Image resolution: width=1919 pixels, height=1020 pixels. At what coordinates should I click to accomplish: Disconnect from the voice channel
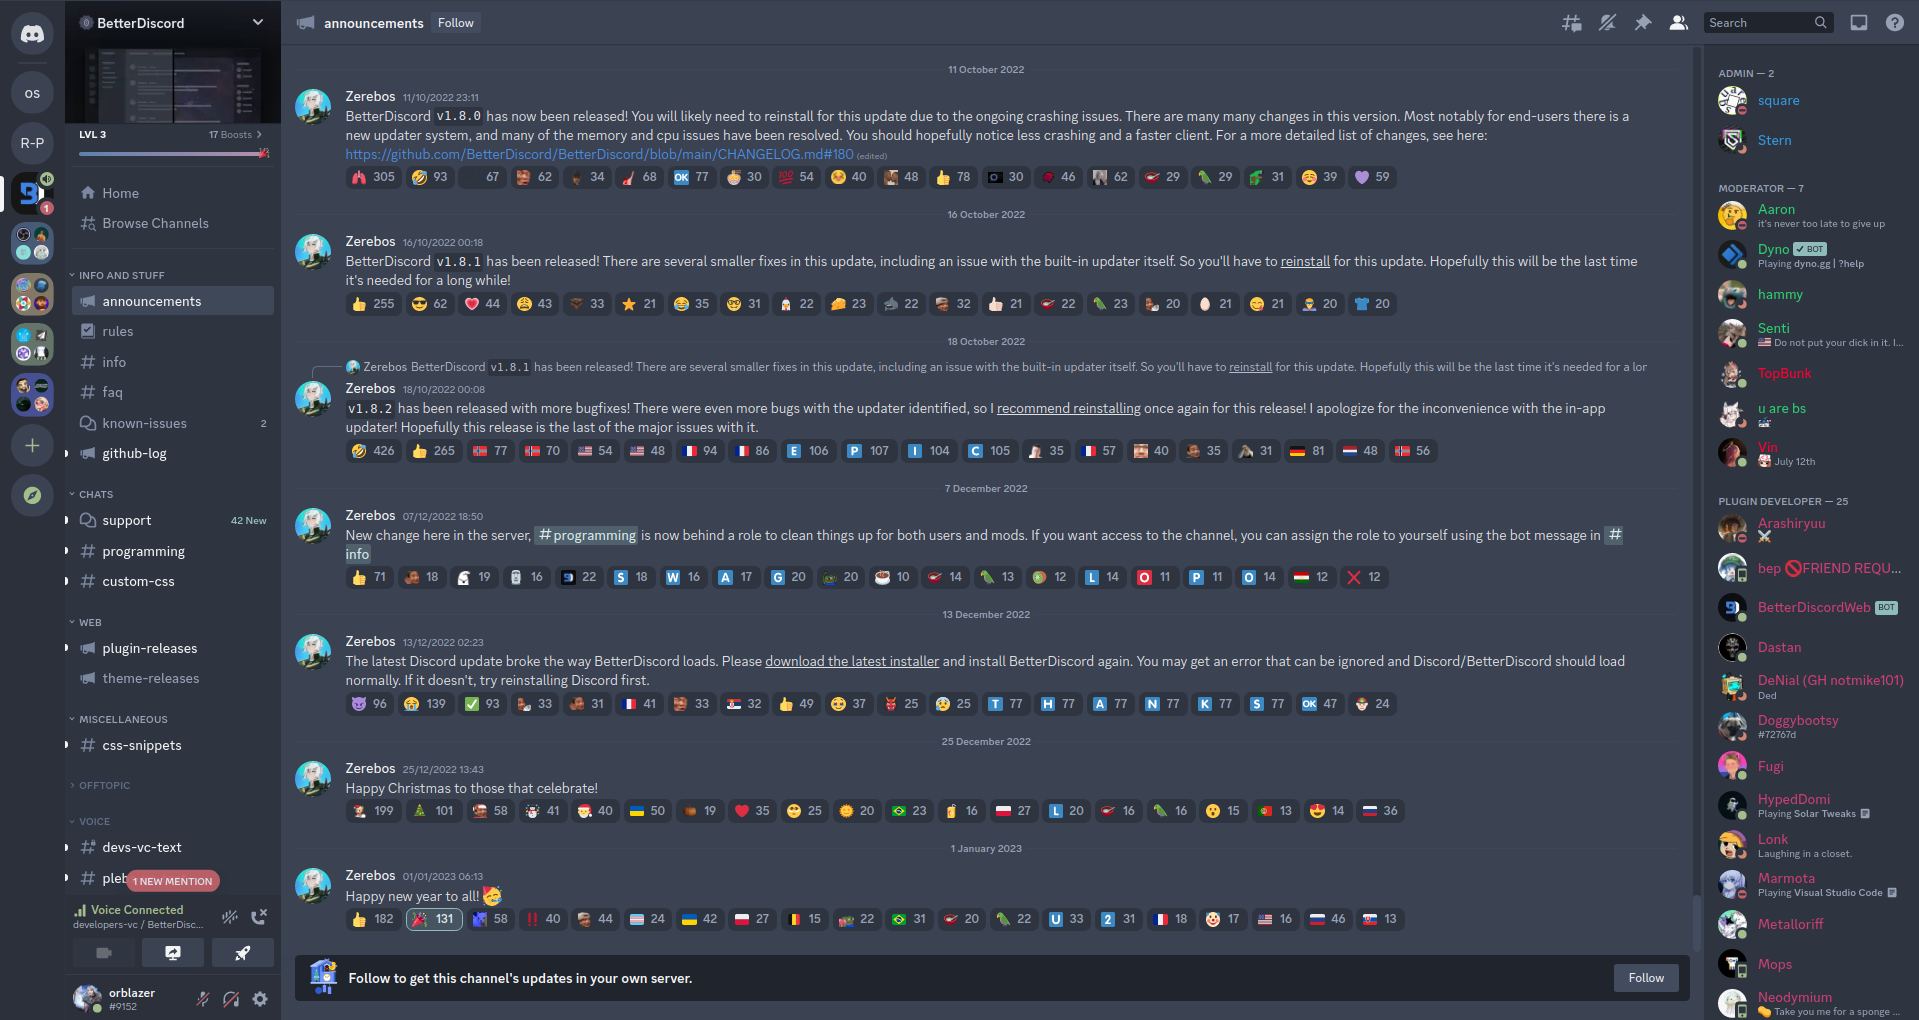[x=259, y=916]
